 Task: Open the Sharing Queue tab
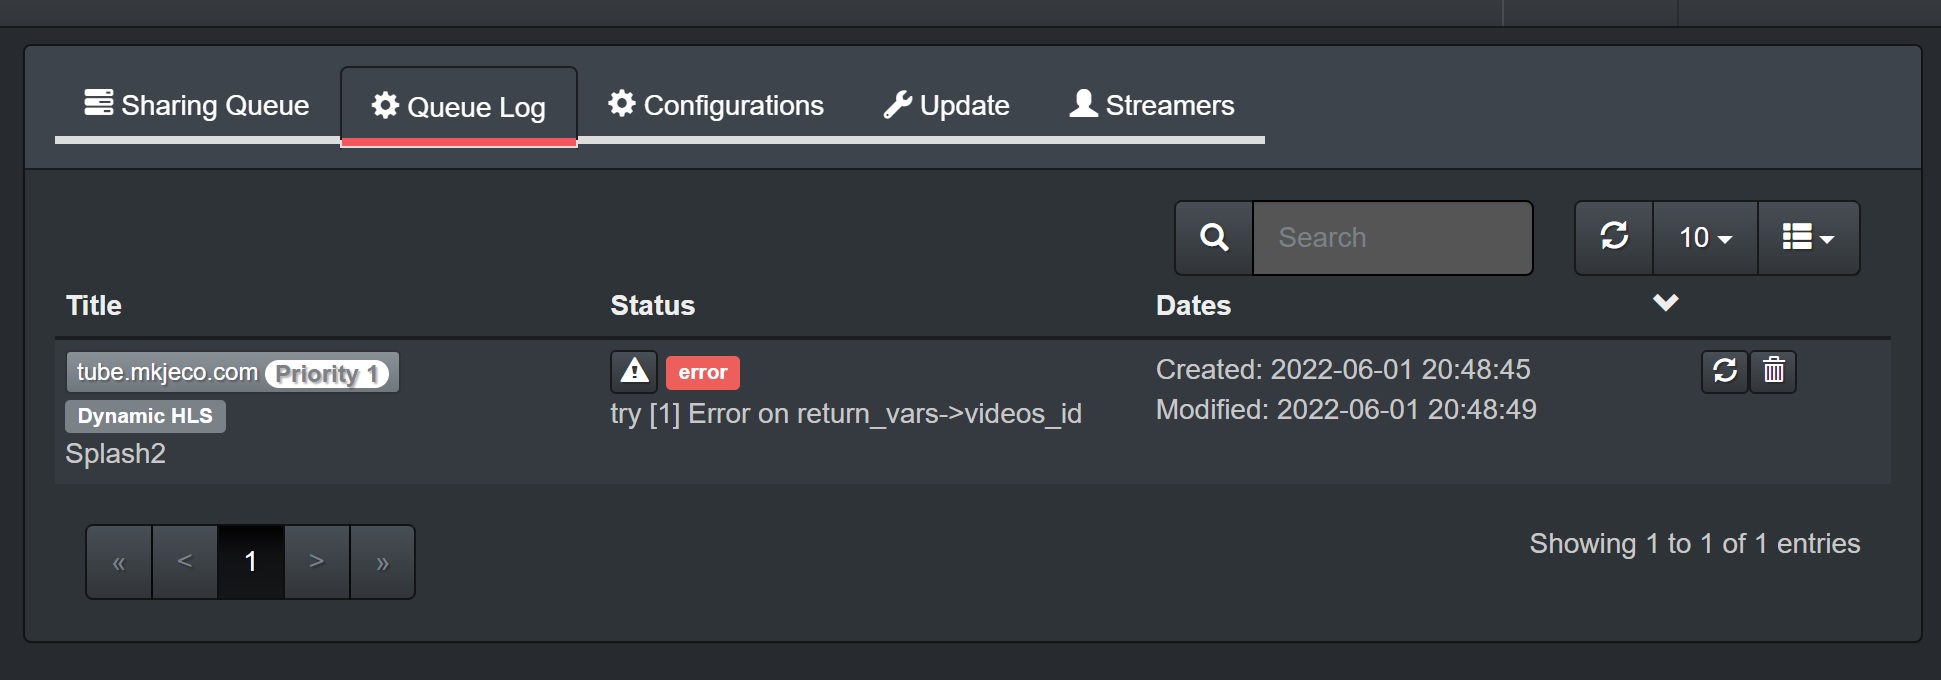pos(197,105)
